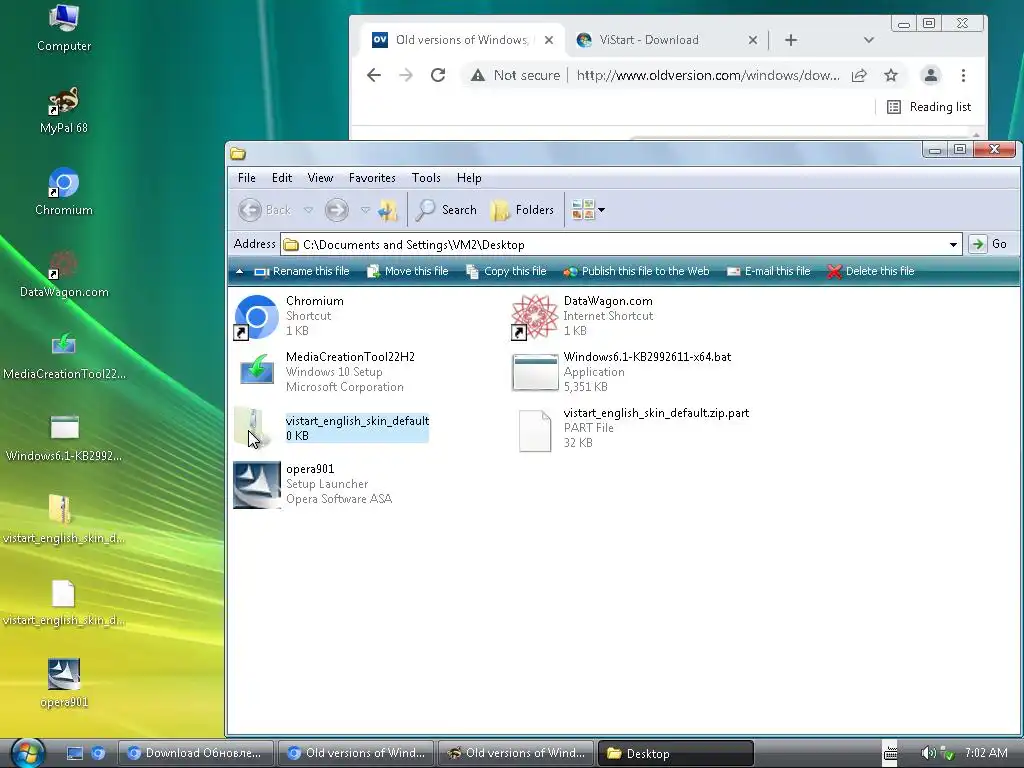This screenshot has height=768, width=1024.
Task: Click Rename this file
Action: 302,271
